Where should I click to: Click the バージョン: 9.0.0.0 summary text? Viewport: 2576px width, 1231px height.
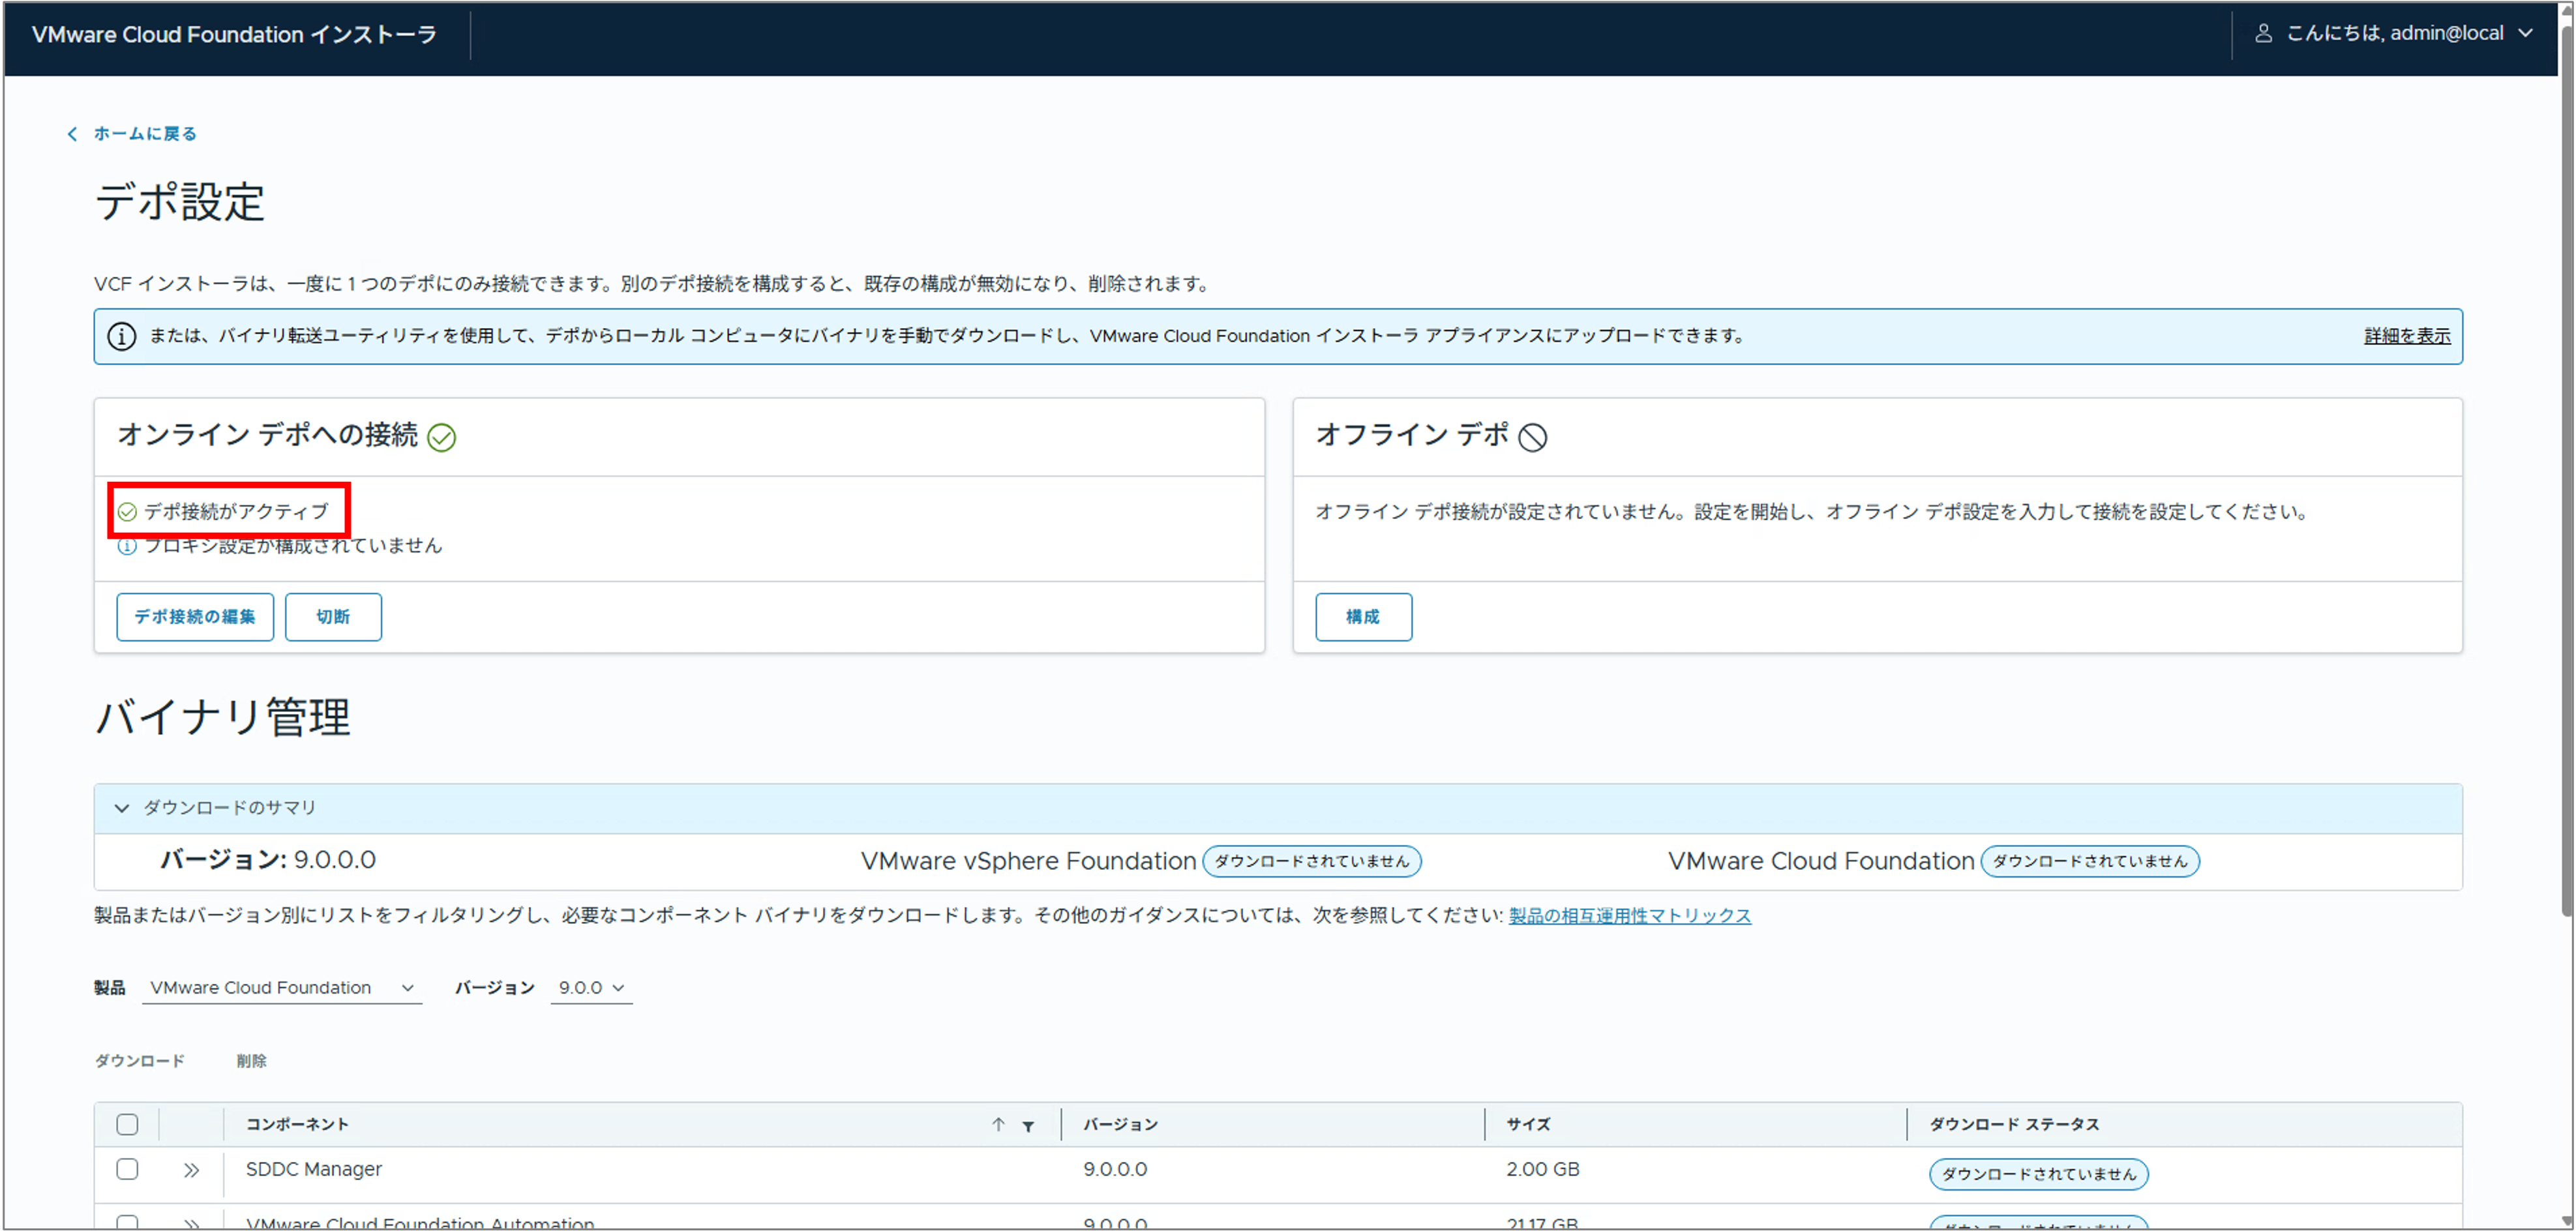[268, 860]
